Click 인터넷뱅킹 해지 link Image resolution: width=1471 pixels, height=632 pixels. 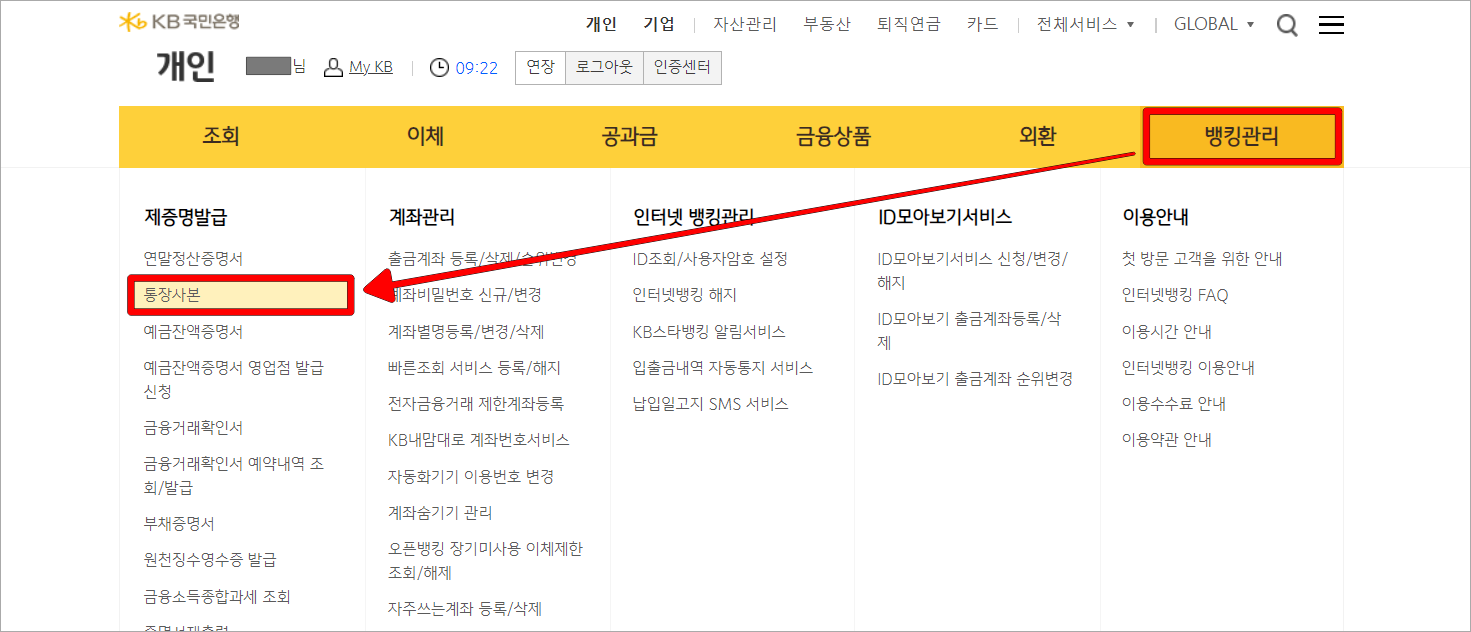[x=685, y=295]
